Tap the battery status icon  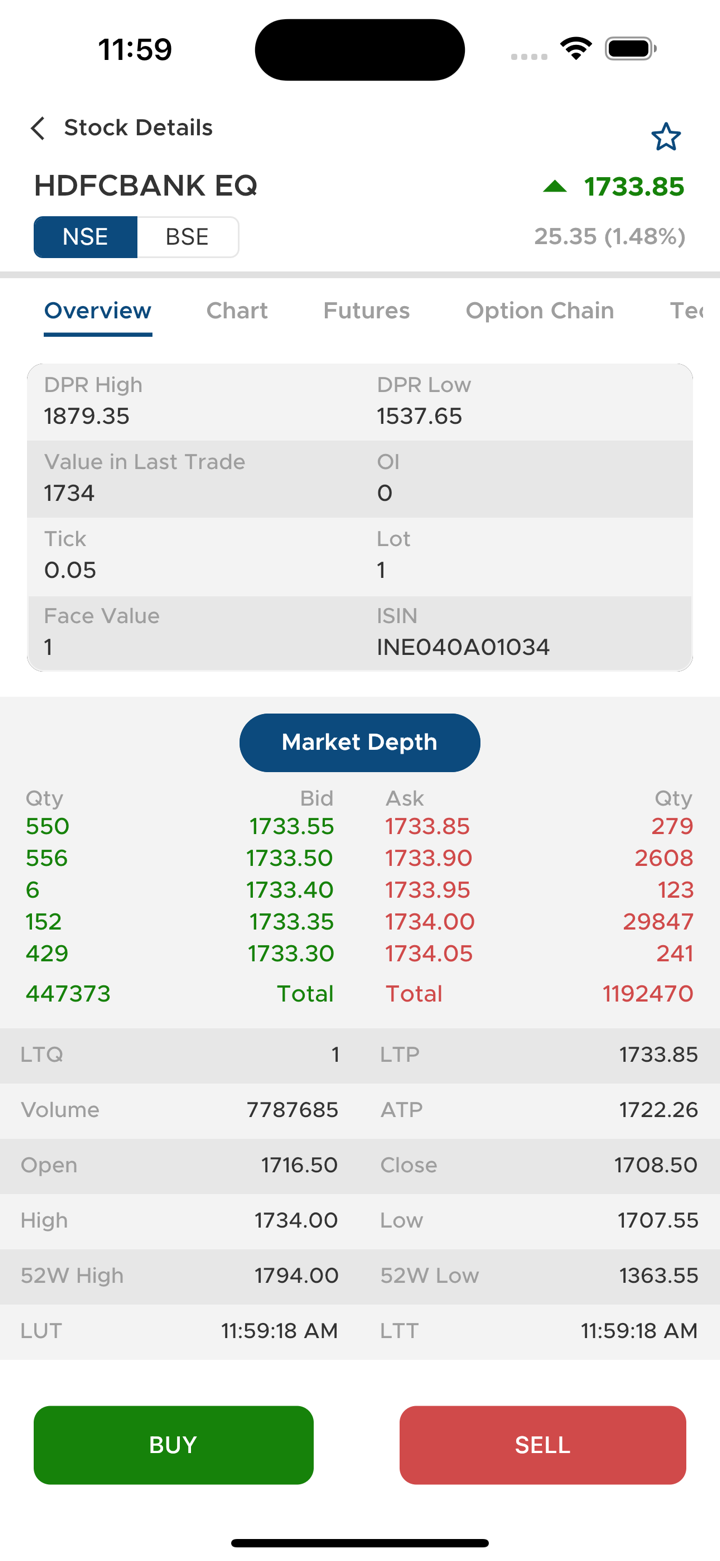(630, 48)
